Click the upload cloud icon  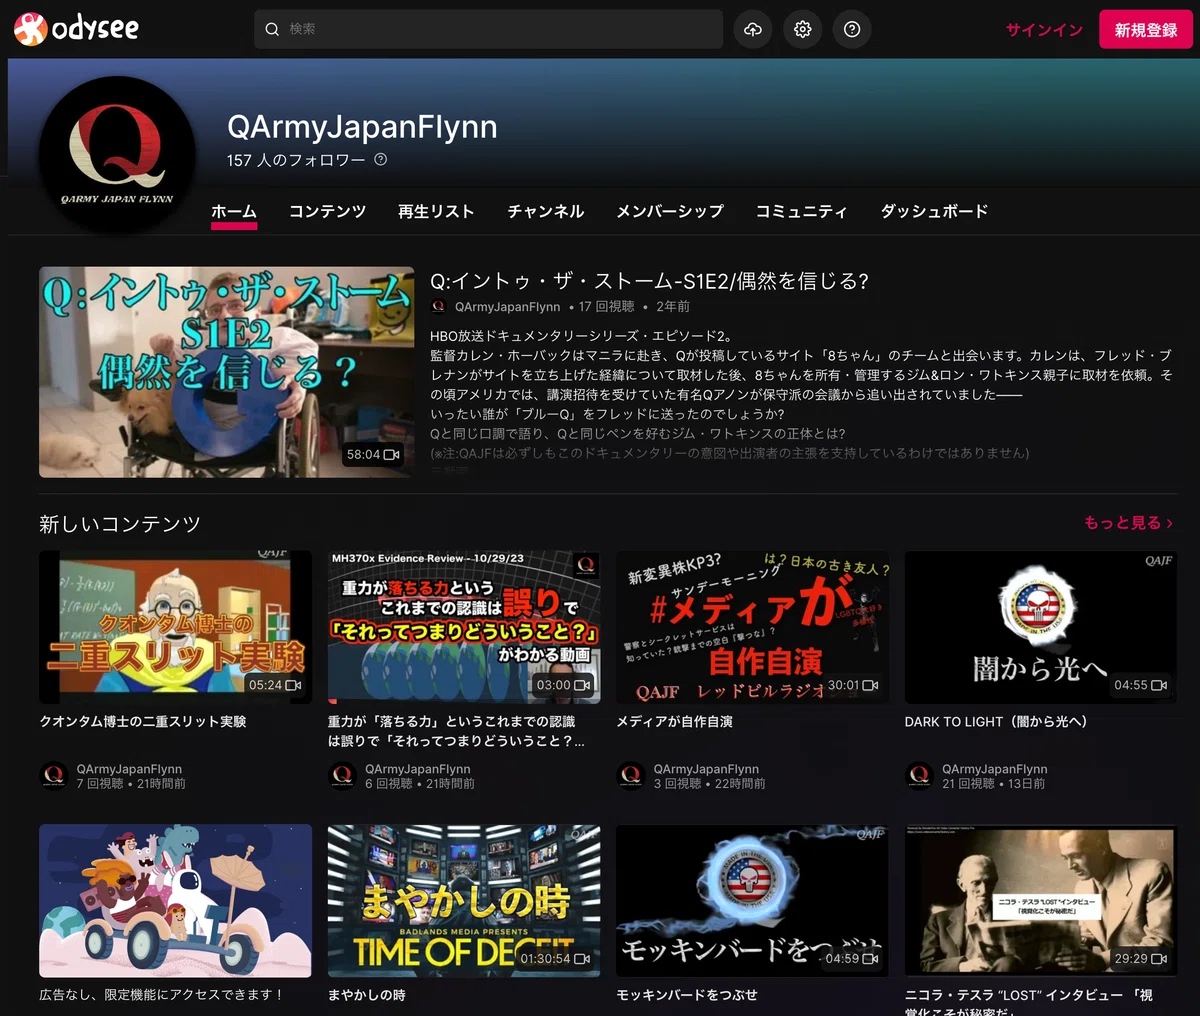pos(753,30)
